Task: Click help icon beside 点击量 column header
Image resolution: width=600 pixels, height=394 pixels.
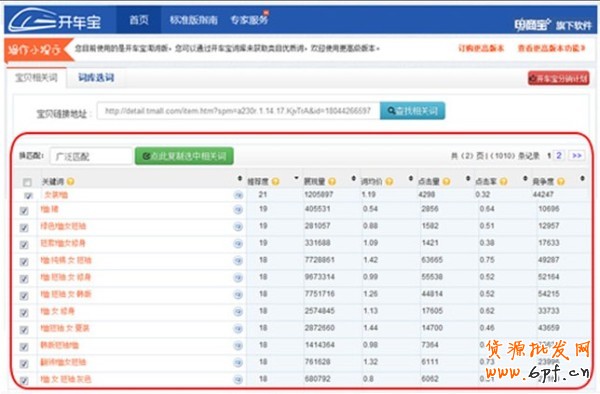Action: click(446, 181)
